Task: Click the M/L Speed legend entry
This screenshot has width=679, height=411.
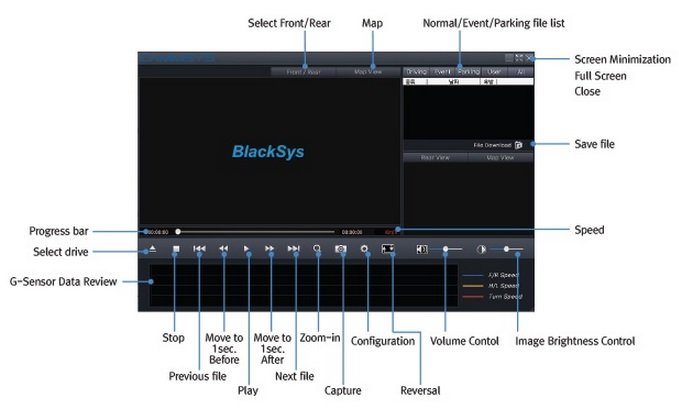Action: pos(491,286)
